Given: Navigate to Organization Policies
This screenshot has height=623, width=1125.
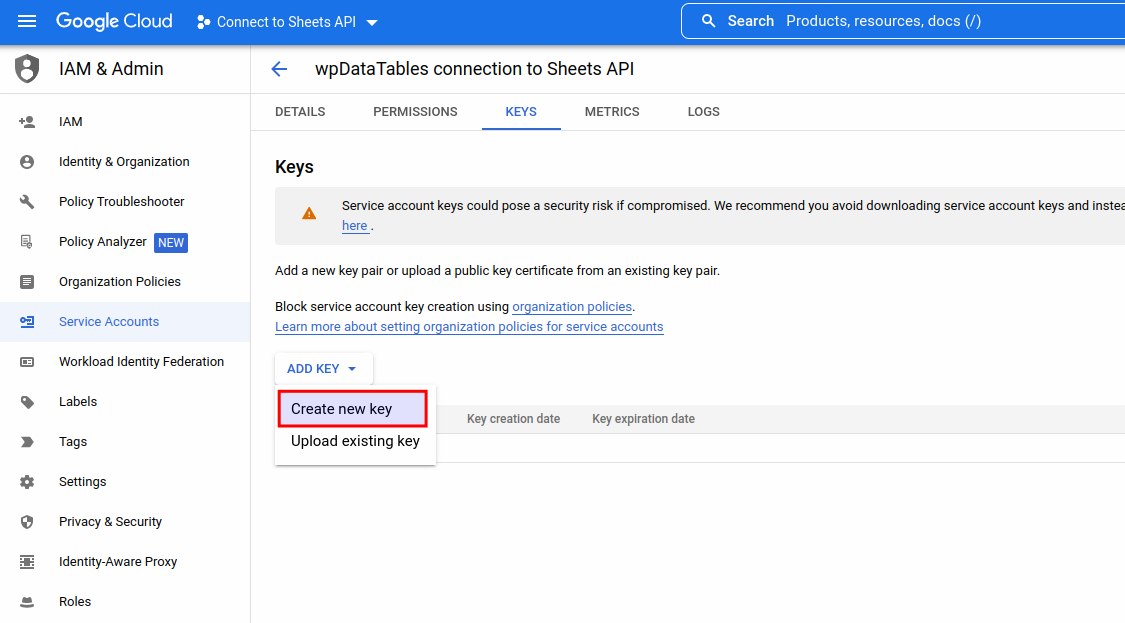Looking at the screenshot, I should click(120, 282).
